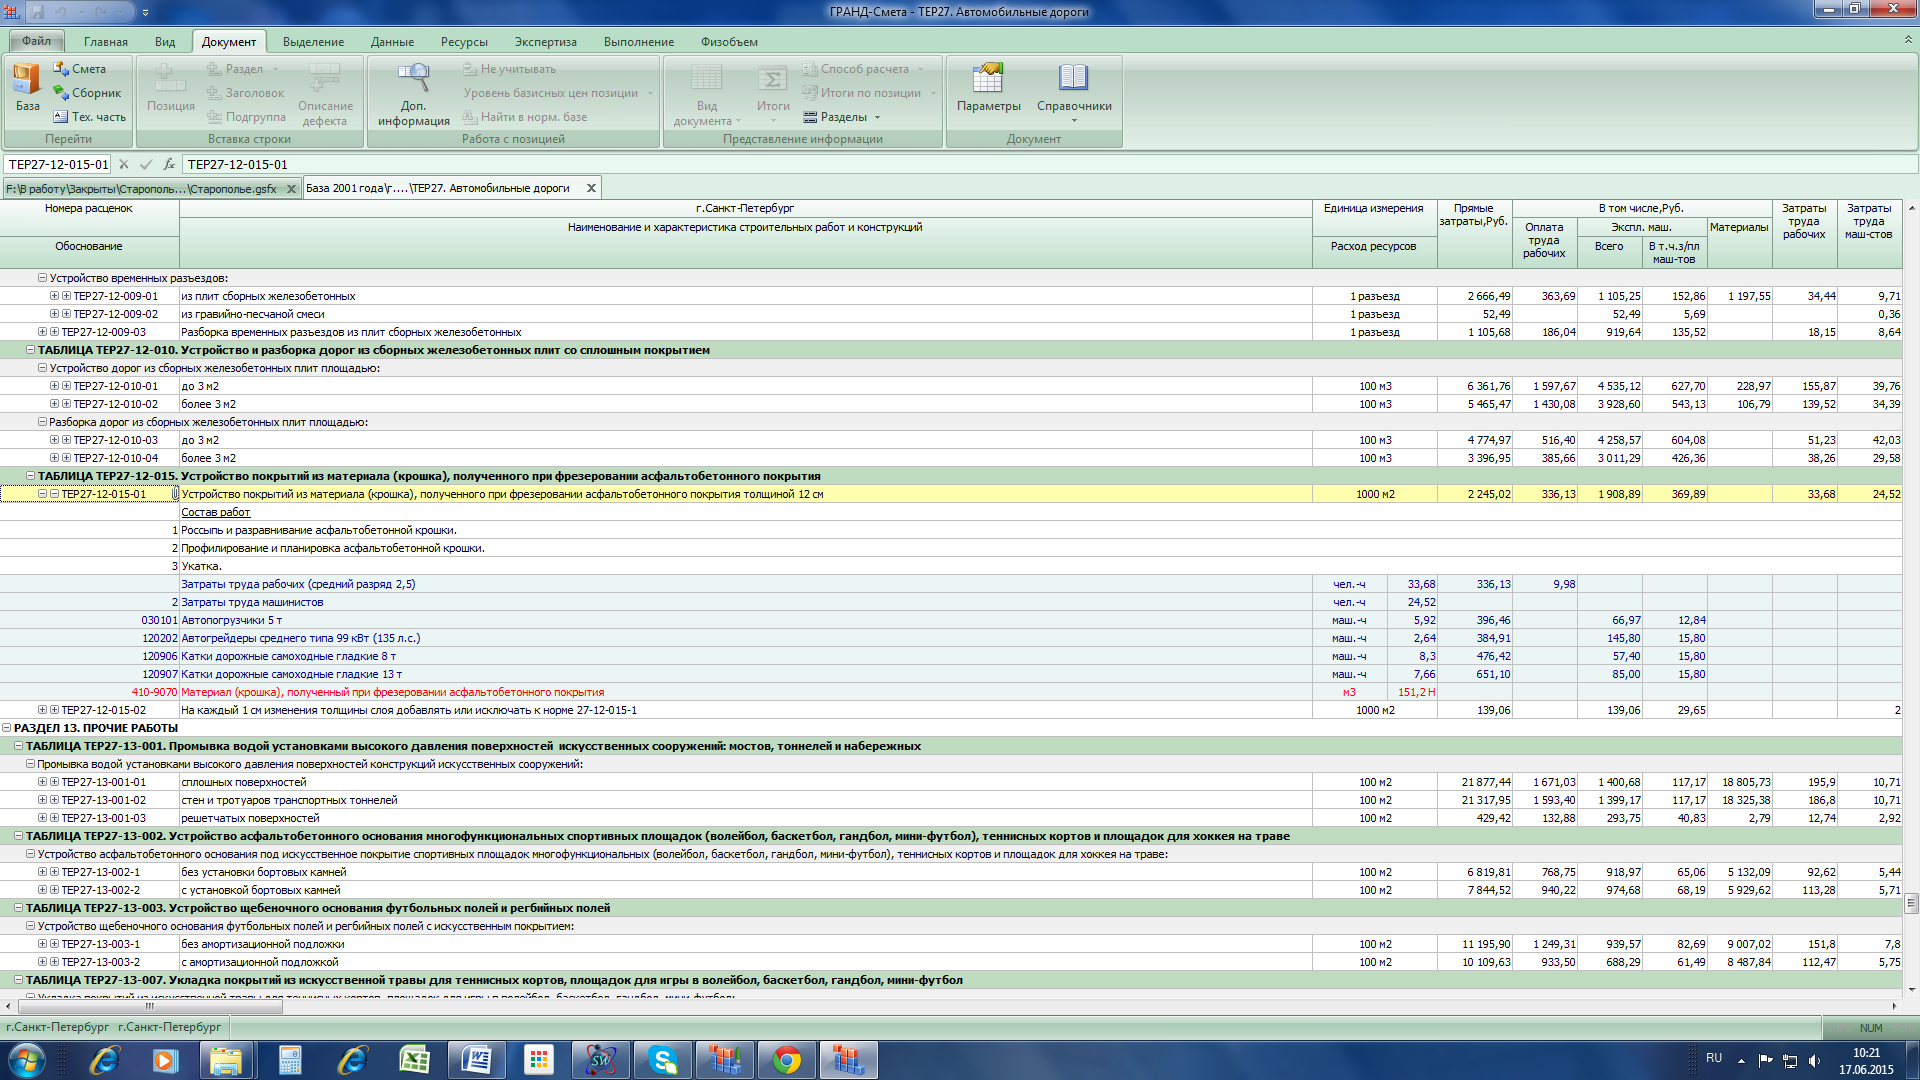Click the Тех. часть icon
This screenshot has width=1920, height=1080.
coord(61,117)
